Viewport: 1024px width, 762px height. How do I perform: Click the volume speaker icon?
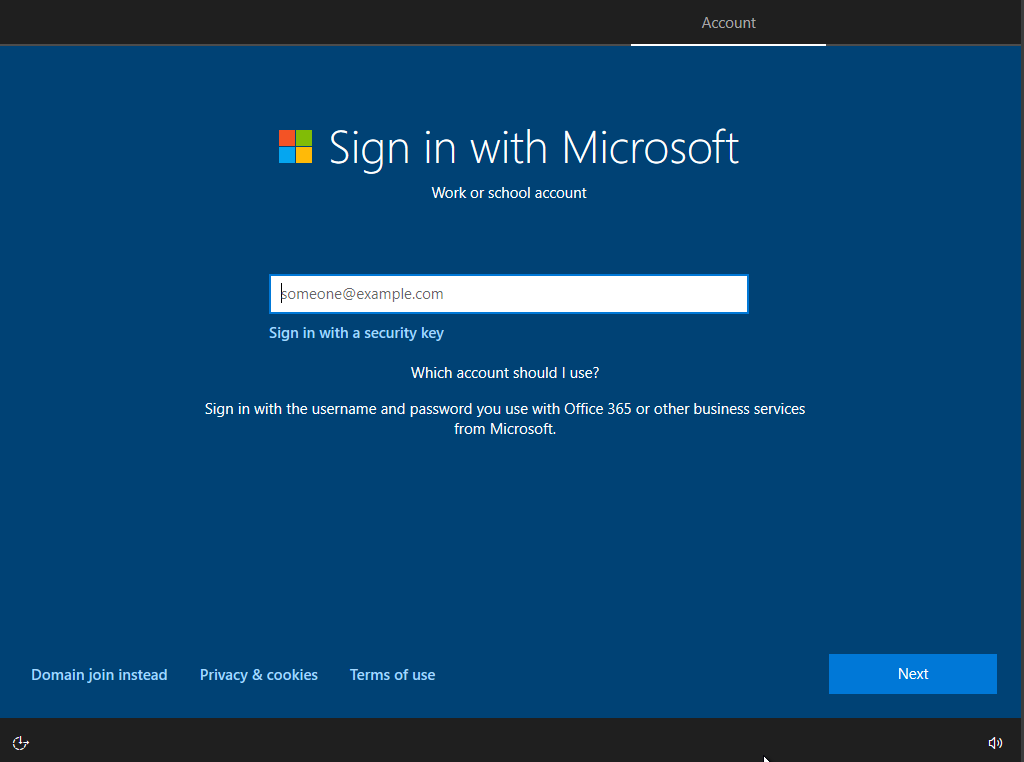(x=995, y=742)
